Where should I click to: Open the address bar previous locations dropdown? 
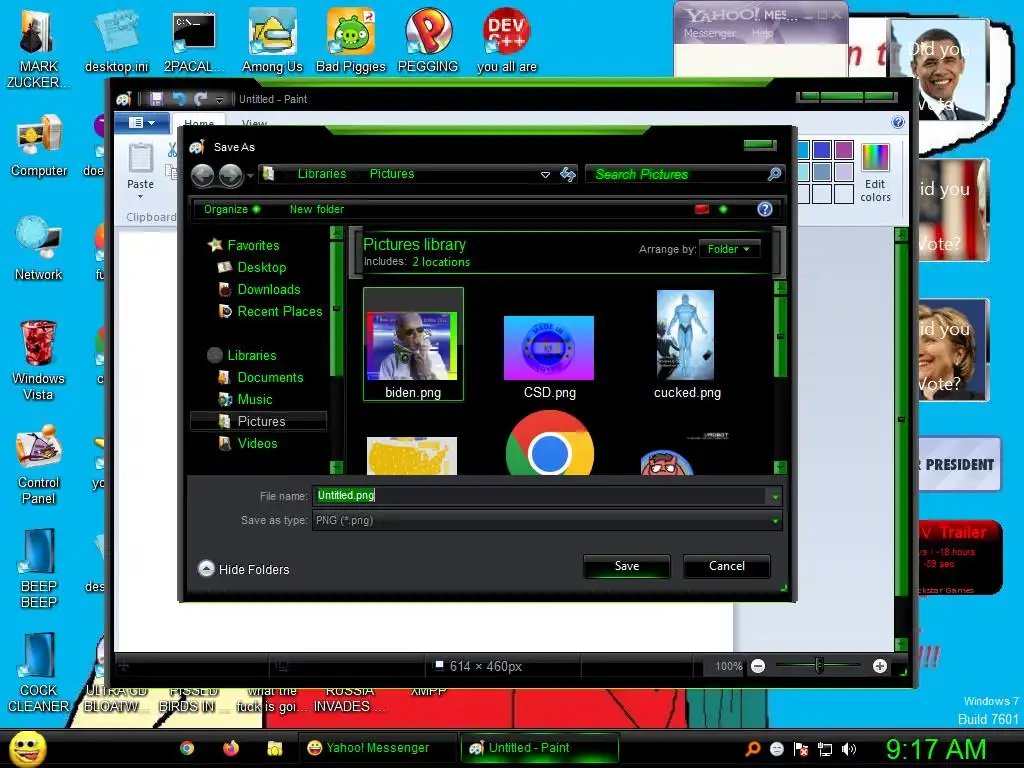545,174
